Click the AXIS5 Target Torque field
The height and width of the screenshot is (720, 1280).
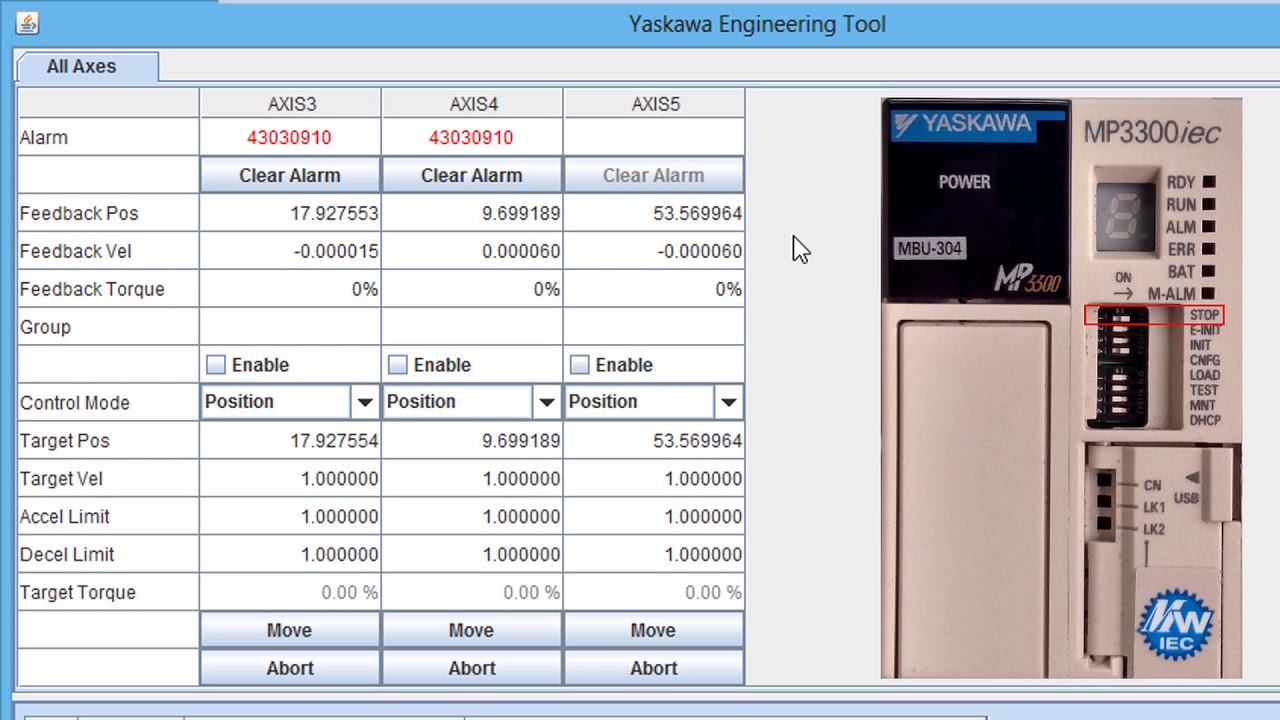(x=654, y=593)
